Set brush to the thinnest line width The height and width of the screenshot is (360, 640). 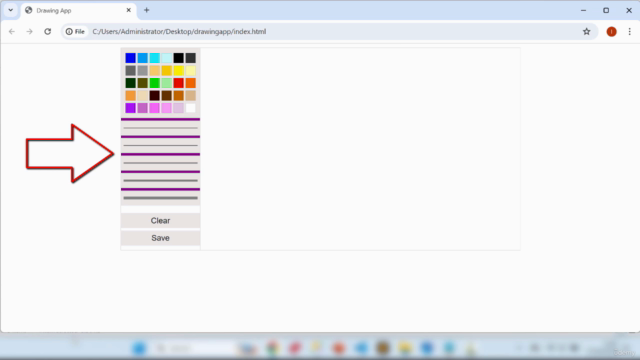[x=160, y=128]
